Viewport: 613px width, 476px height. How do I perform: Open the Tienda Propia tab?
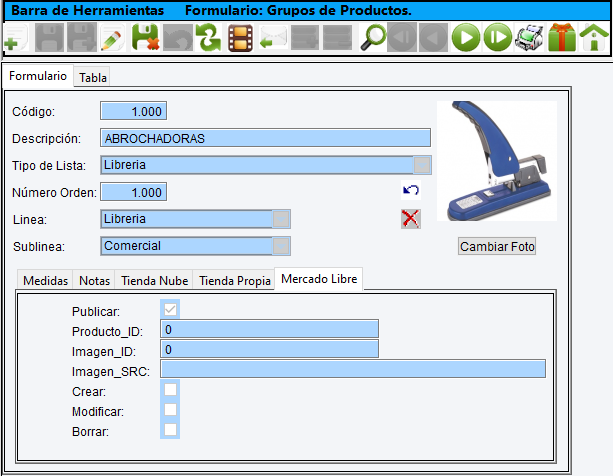[x=235, y=281]
